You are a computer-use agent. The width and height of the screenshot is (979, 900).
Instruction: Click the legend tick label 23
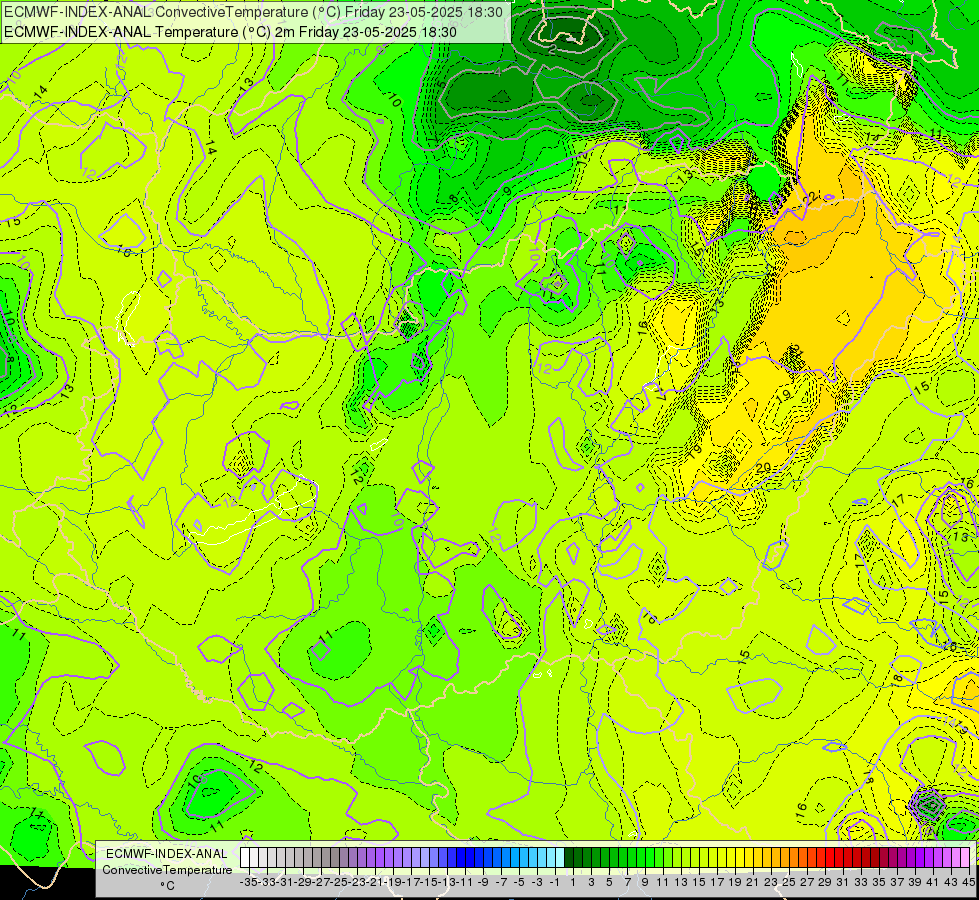point(771,883)
